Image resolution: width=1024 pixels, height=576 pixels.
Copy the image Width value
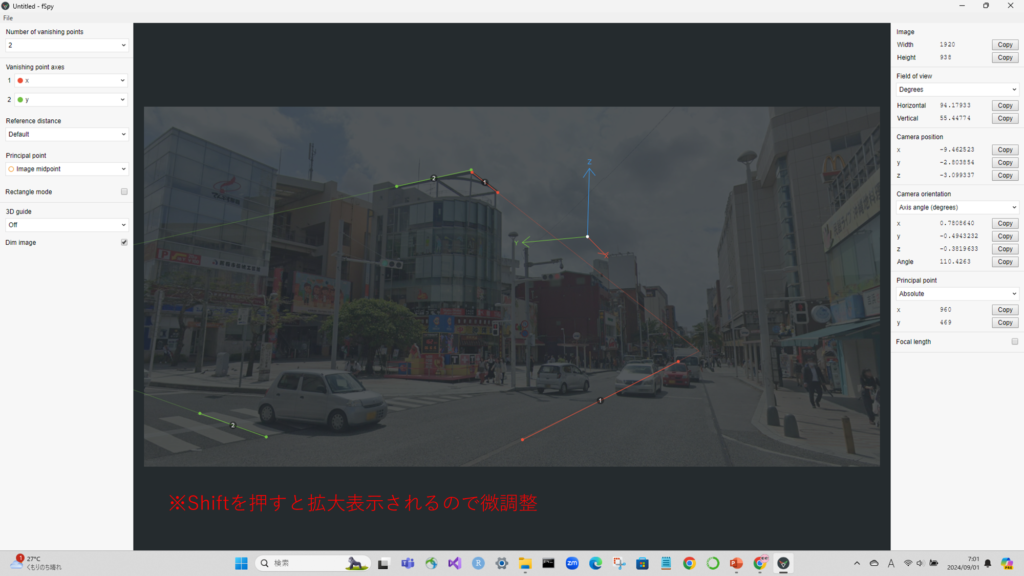(1004, 45)
